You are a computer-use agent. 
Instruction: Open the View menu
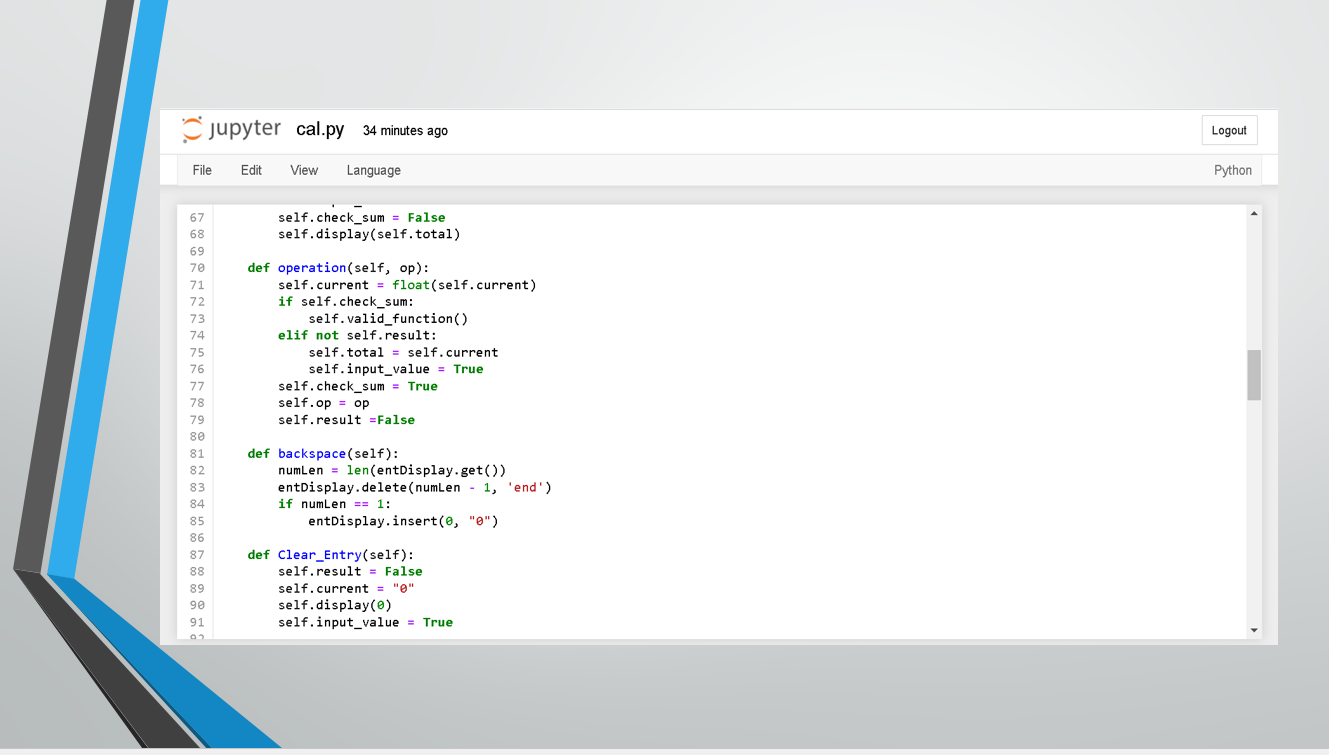tap(304, 170)
